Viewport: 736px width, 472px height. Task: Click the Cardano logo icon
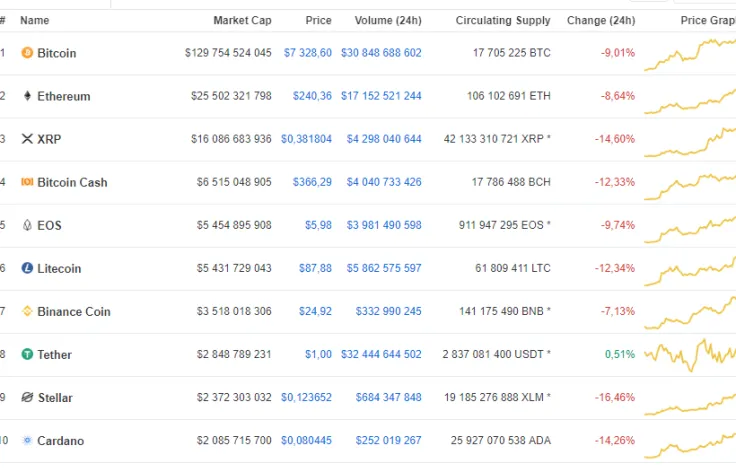tap(27, 440)
